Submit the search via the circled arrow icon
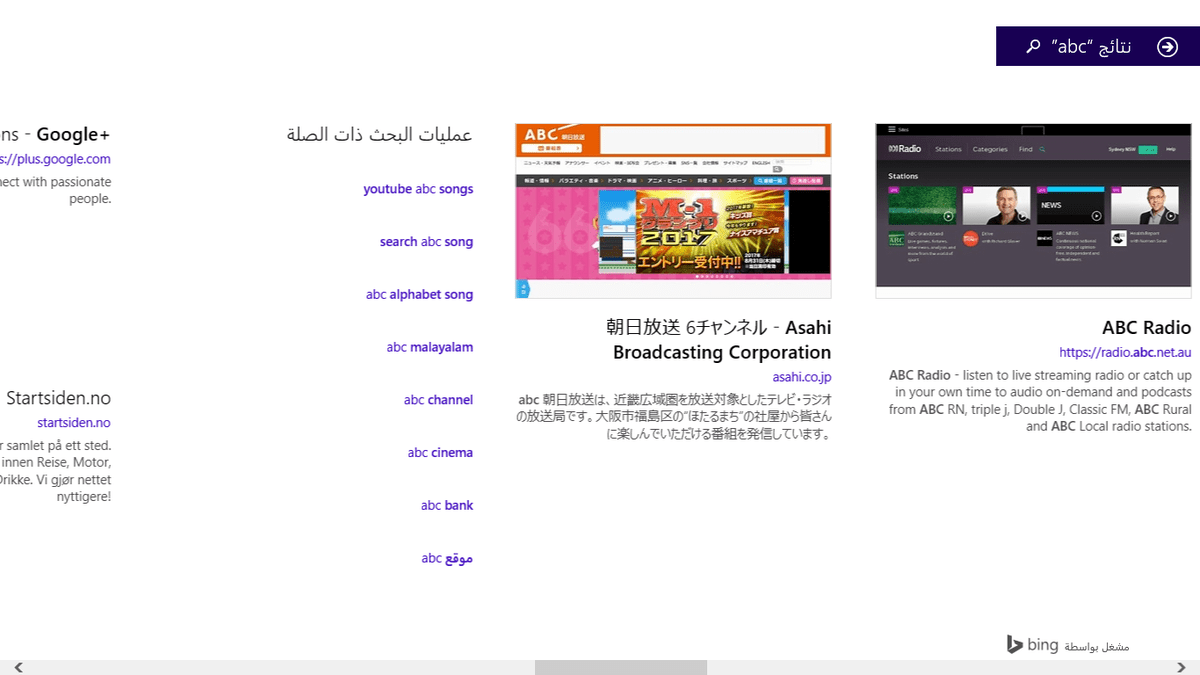 [1167, 45]
